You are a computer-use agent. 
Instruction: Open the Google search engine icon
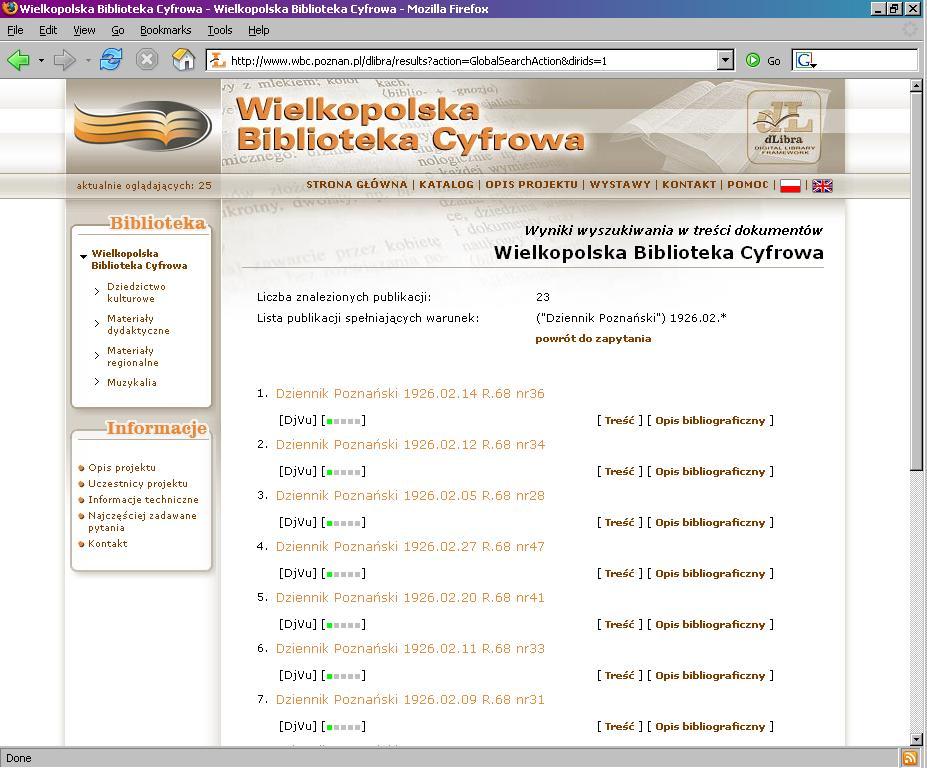pos(805,60)
